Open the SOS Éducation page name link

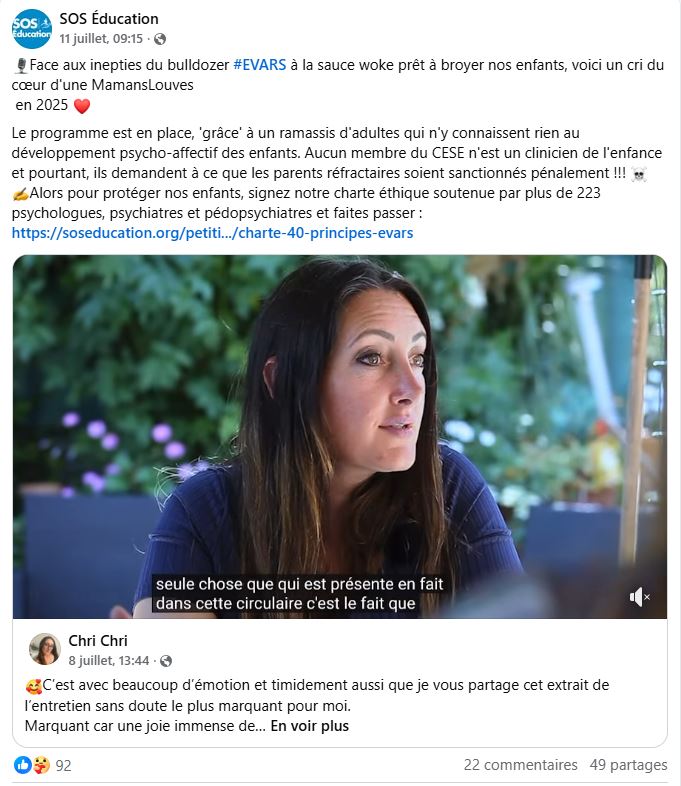point(109,19)
